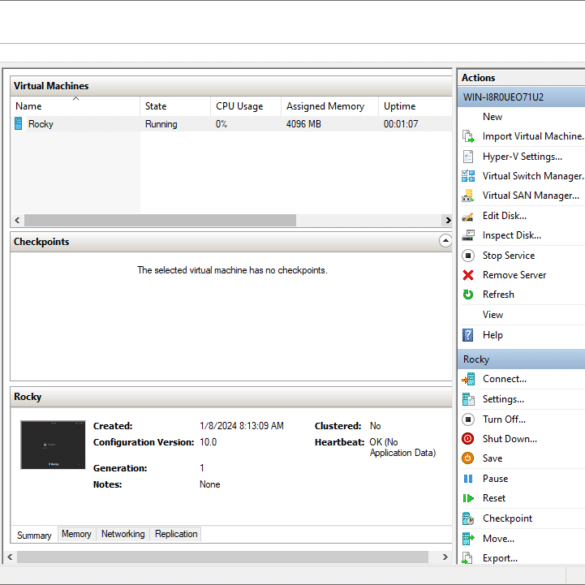This screenshot has height=585, width=585.
Task: Select the Rocky row name text
Action: 41,124
